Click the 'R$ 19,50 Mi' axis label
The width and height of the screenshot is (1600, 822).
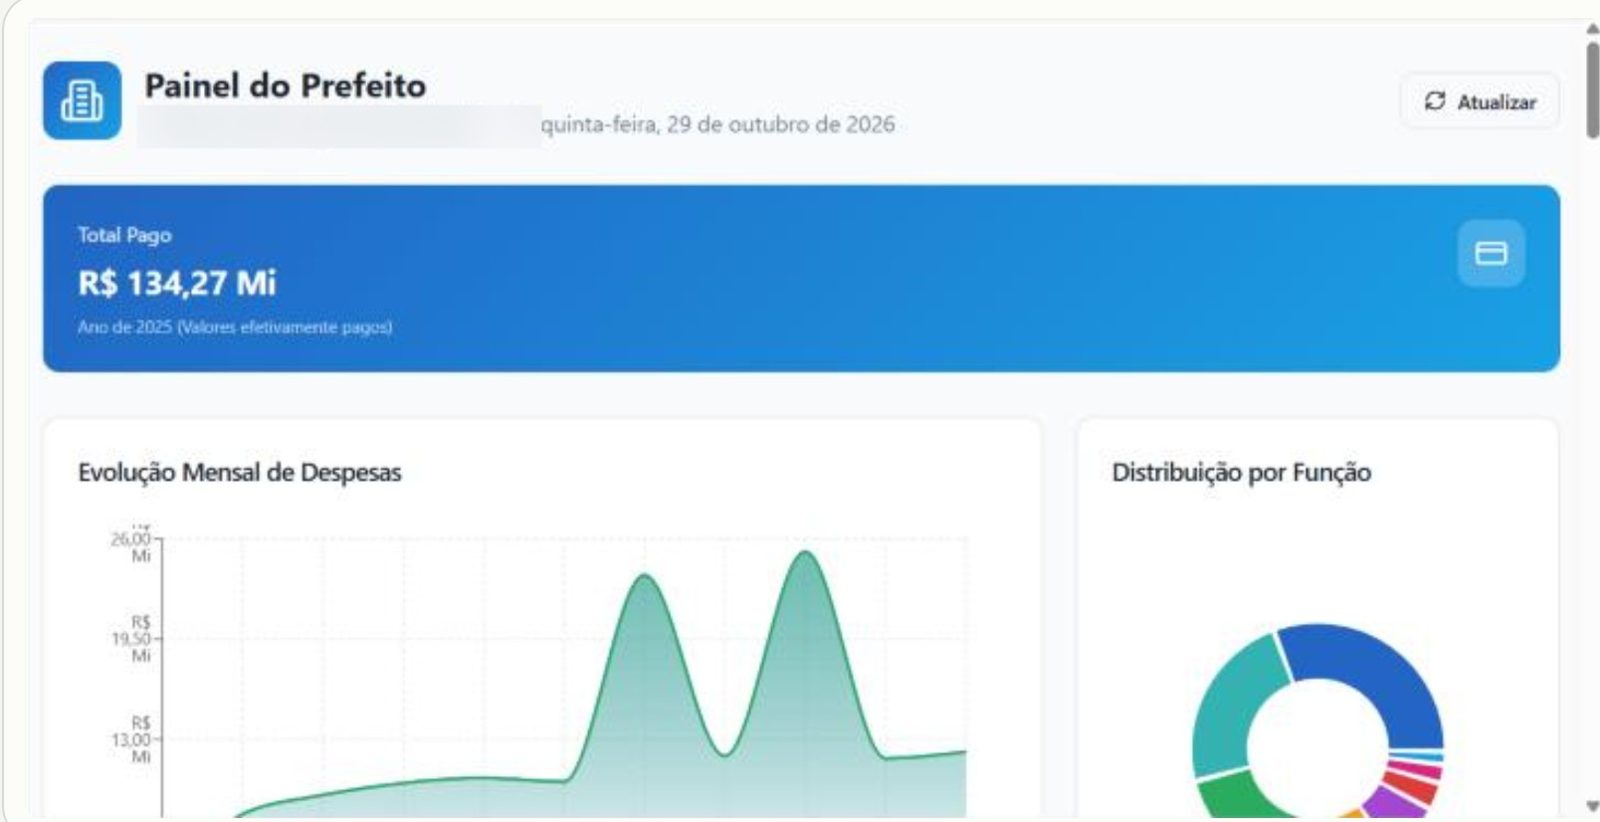(133, 639)
